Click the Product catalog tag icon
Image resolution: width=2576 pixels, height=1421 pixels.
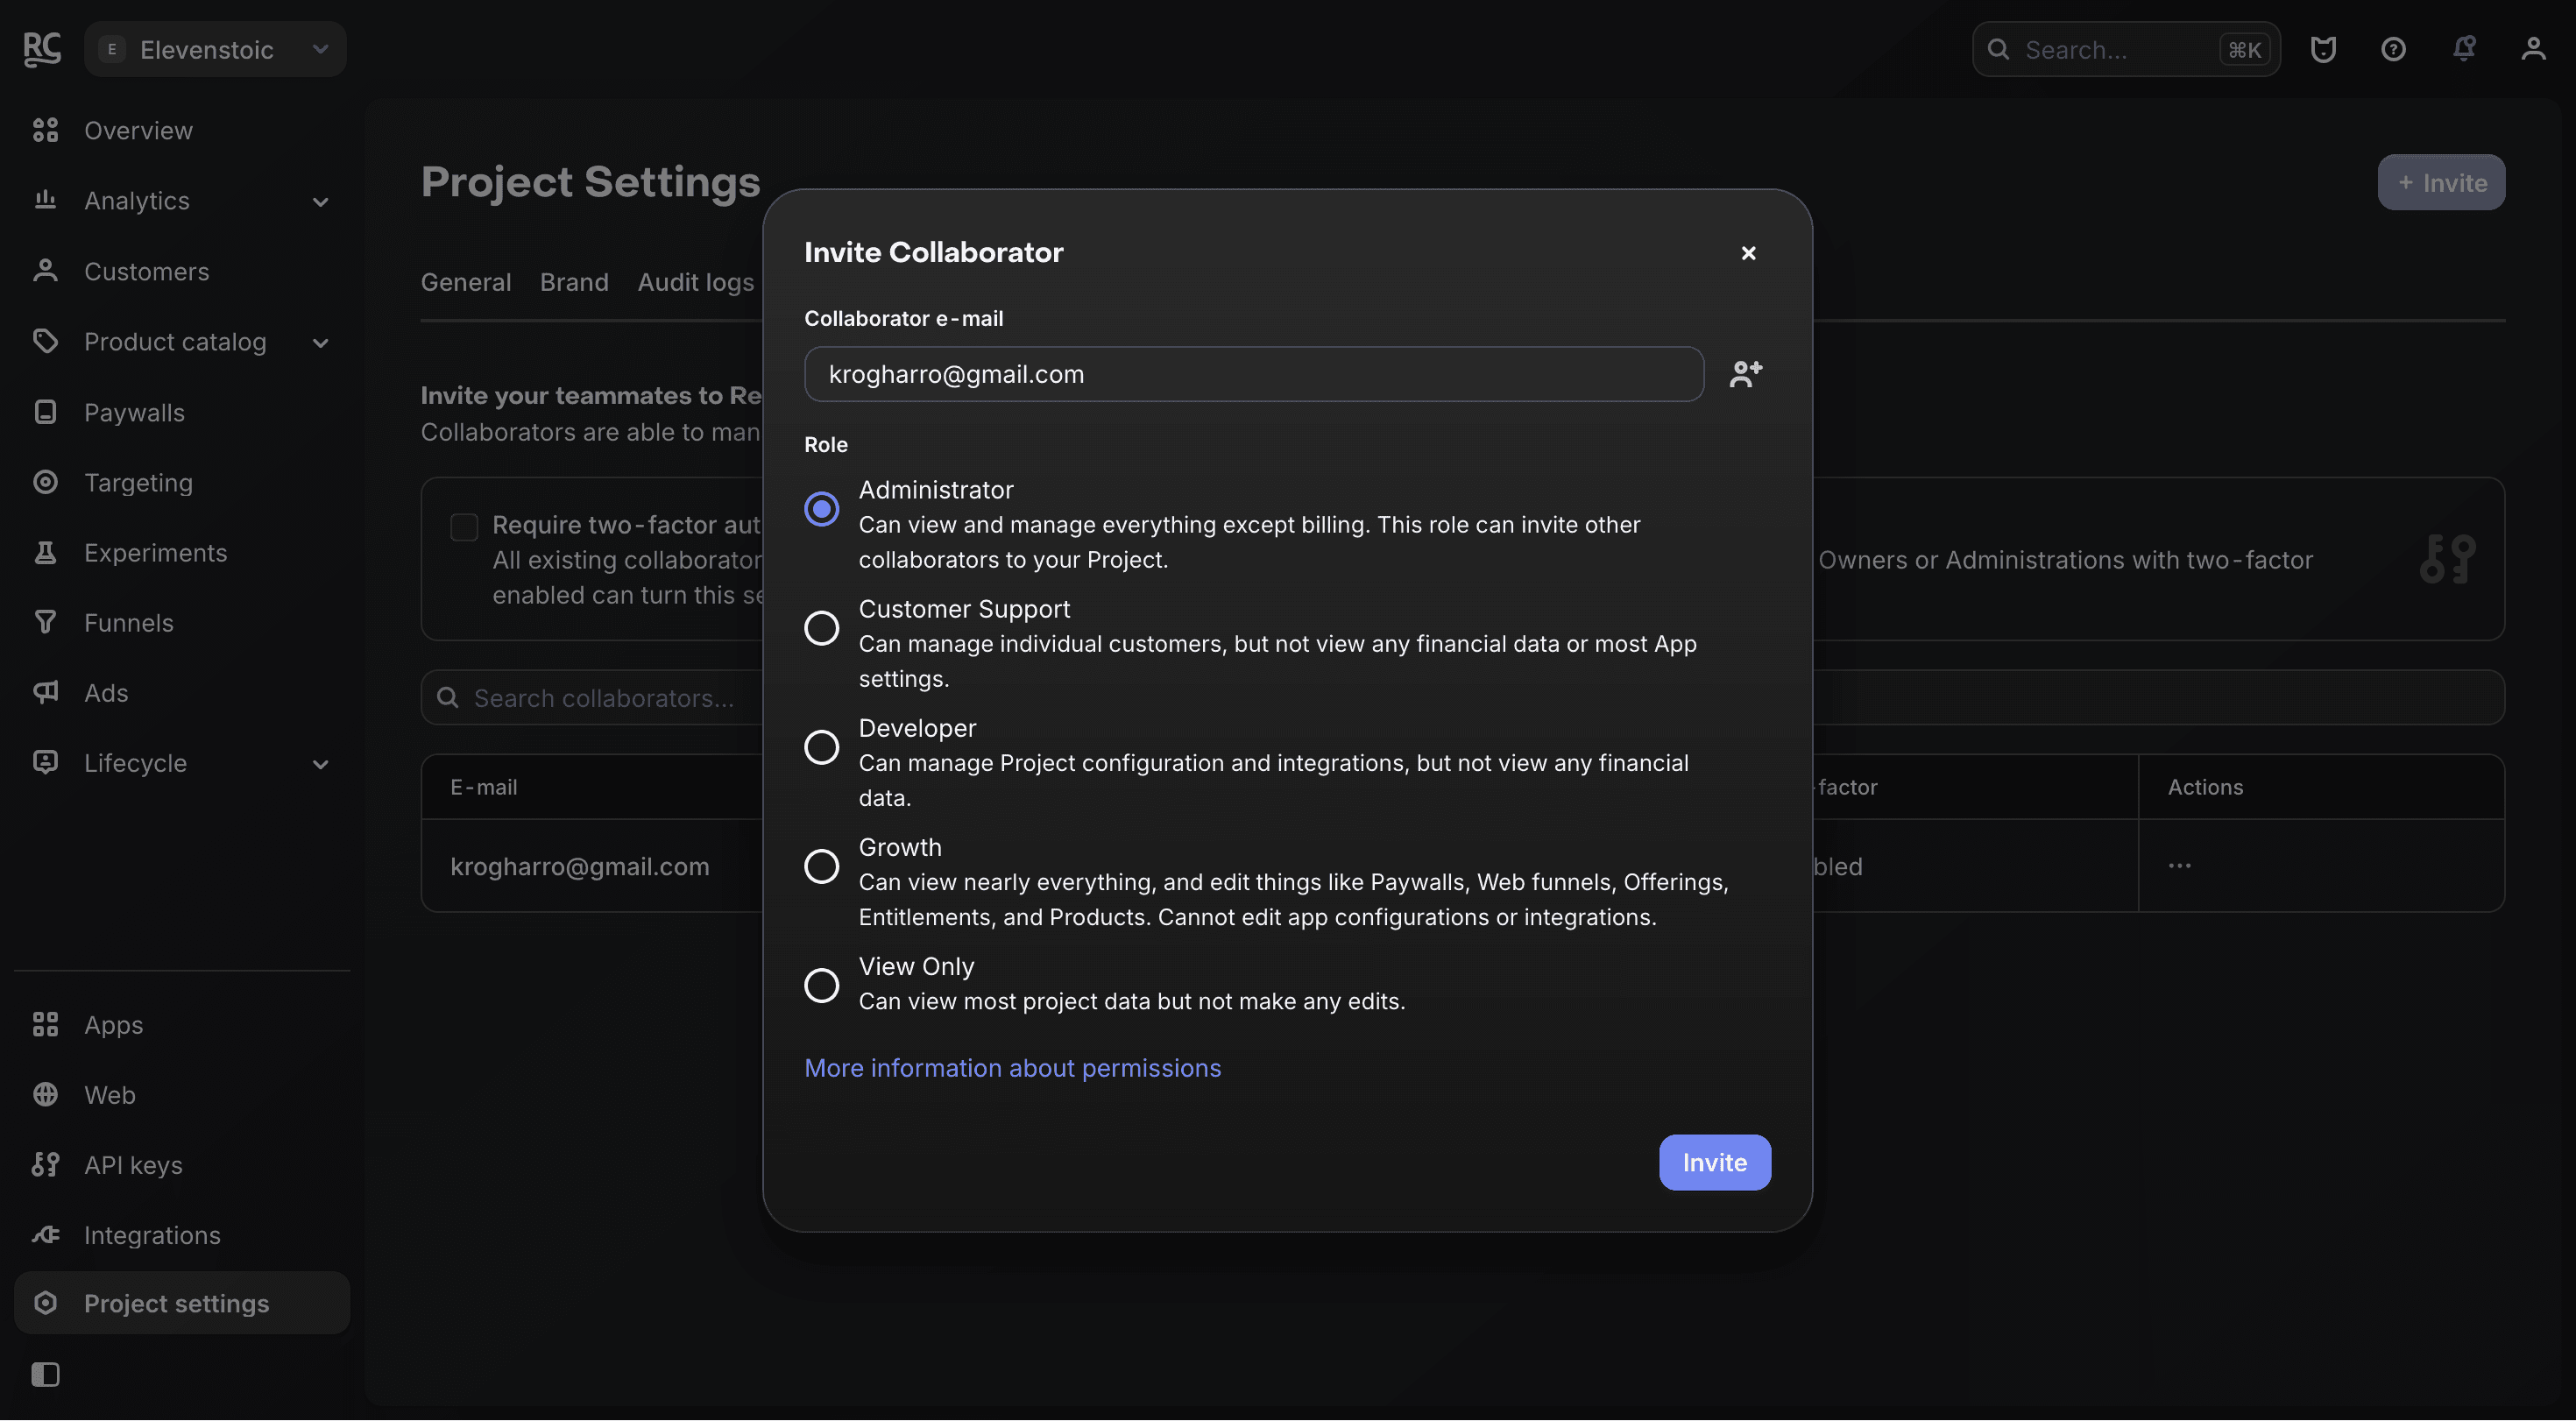click(x=45, y=341)
